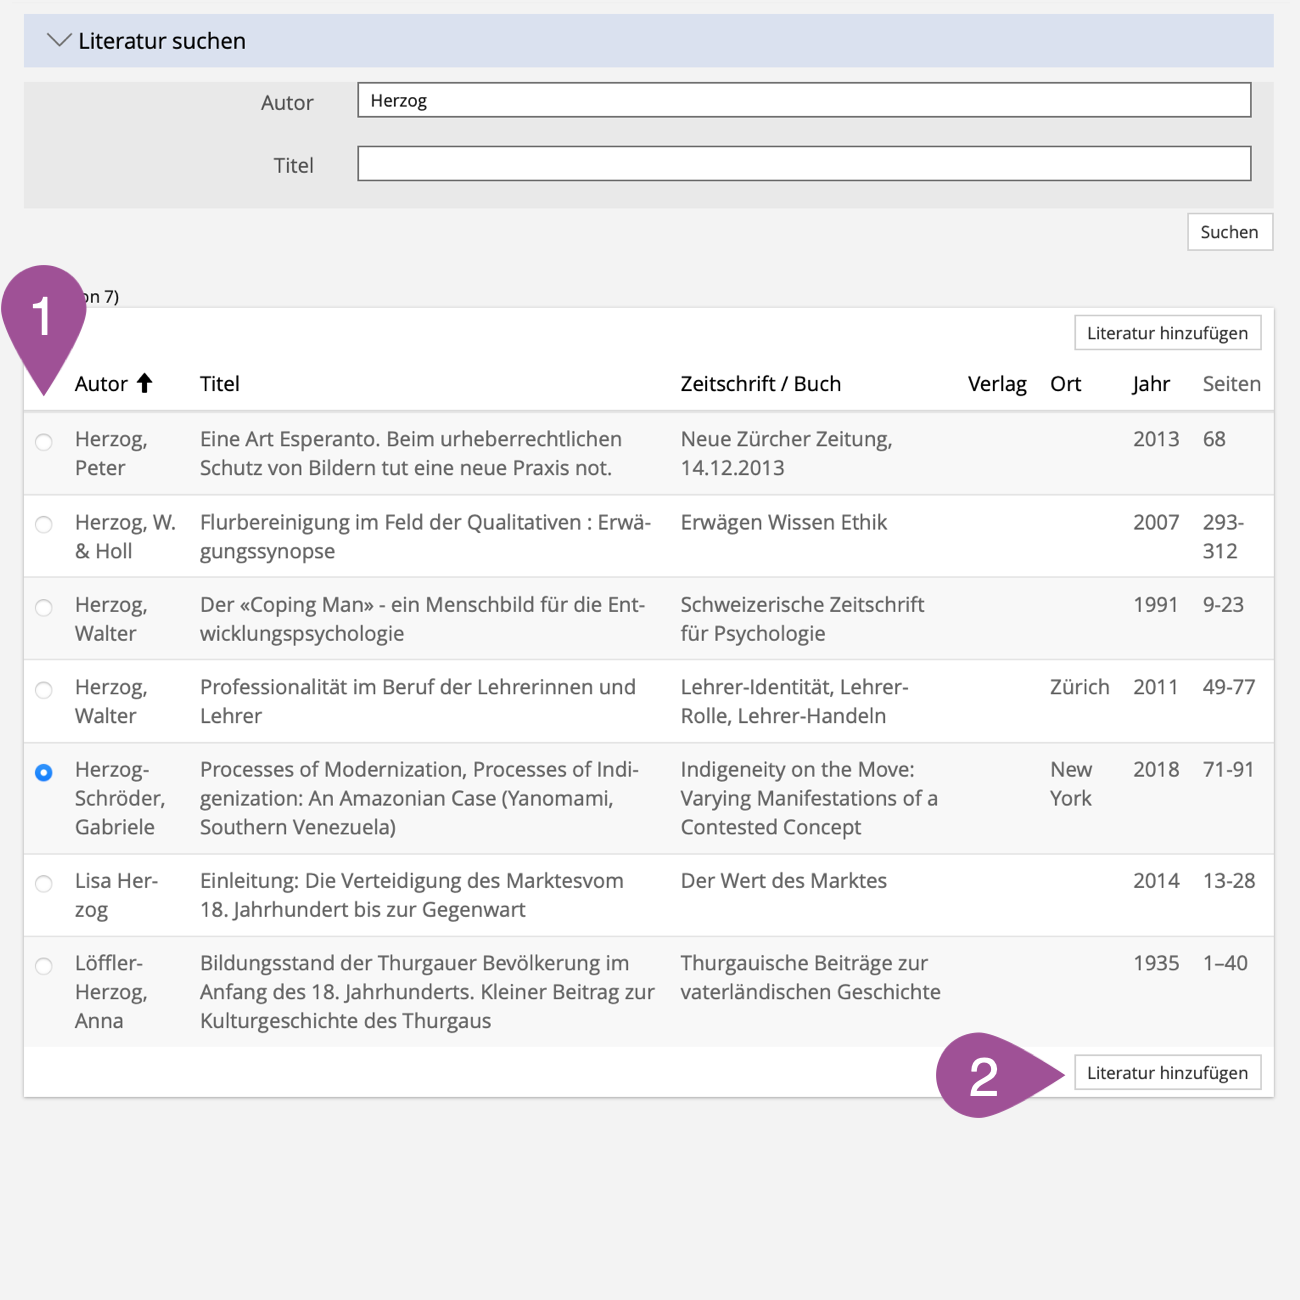The image size is (1300, 1300).
Task: Click the upper Literatur hinzufügen button
Action: coord(1167,333)
